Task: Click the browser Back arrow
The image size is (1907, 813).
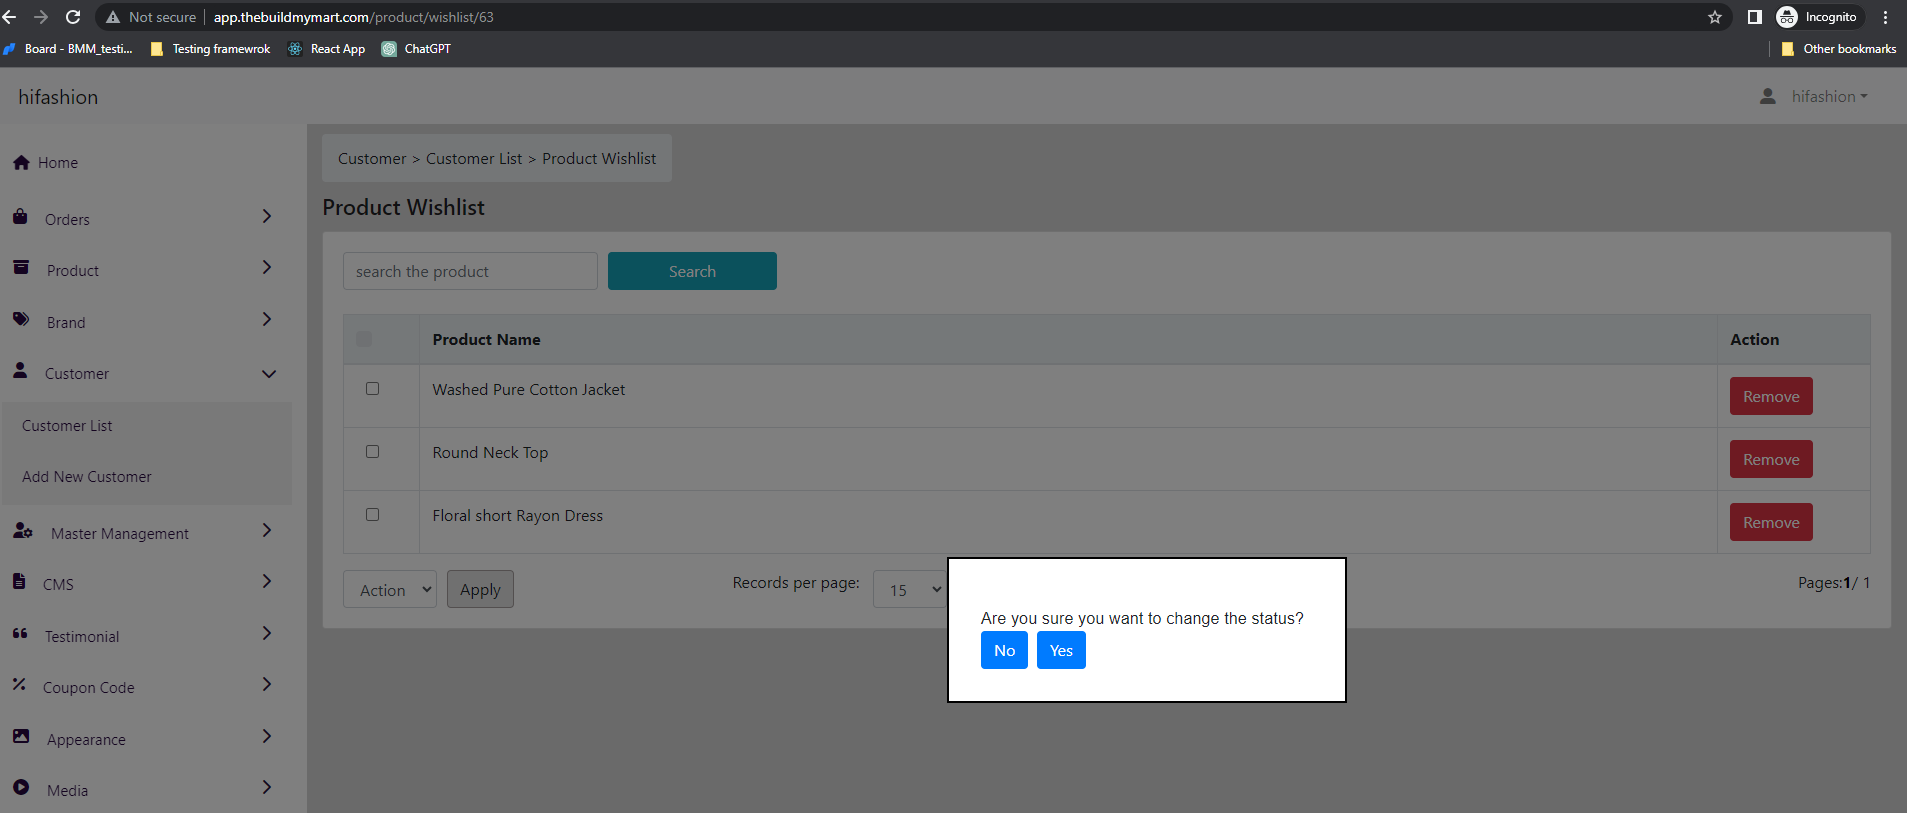Action: (10, 17)
